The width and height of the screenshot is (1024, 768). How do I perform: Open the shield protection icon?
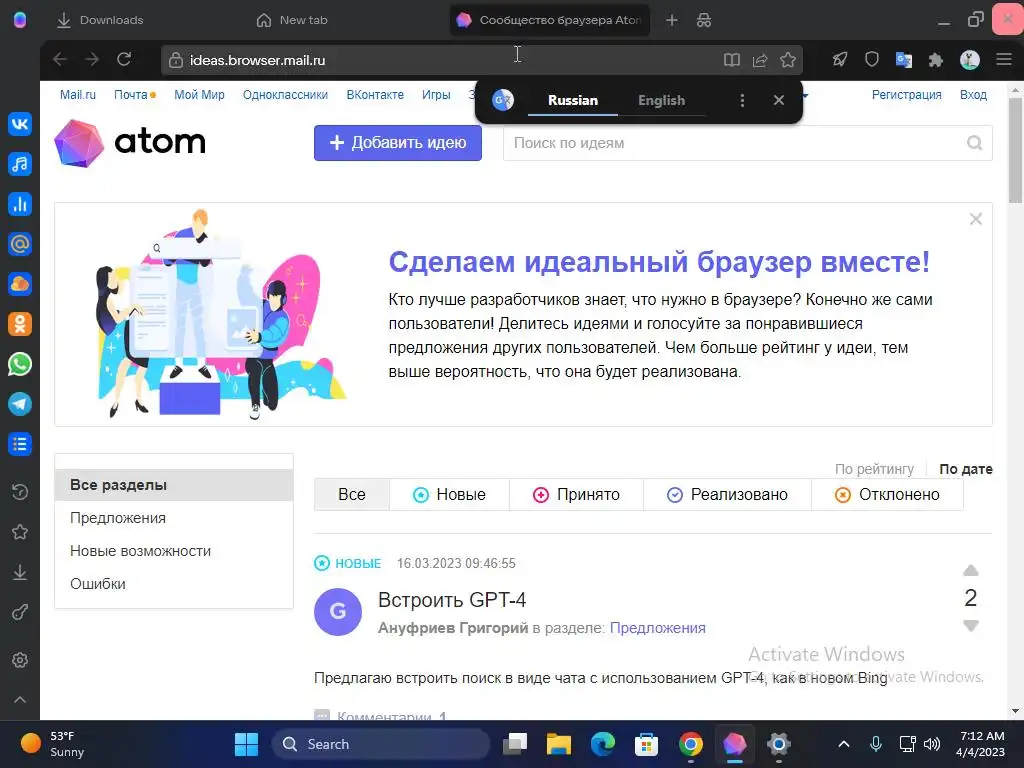[x=871, y=60]
